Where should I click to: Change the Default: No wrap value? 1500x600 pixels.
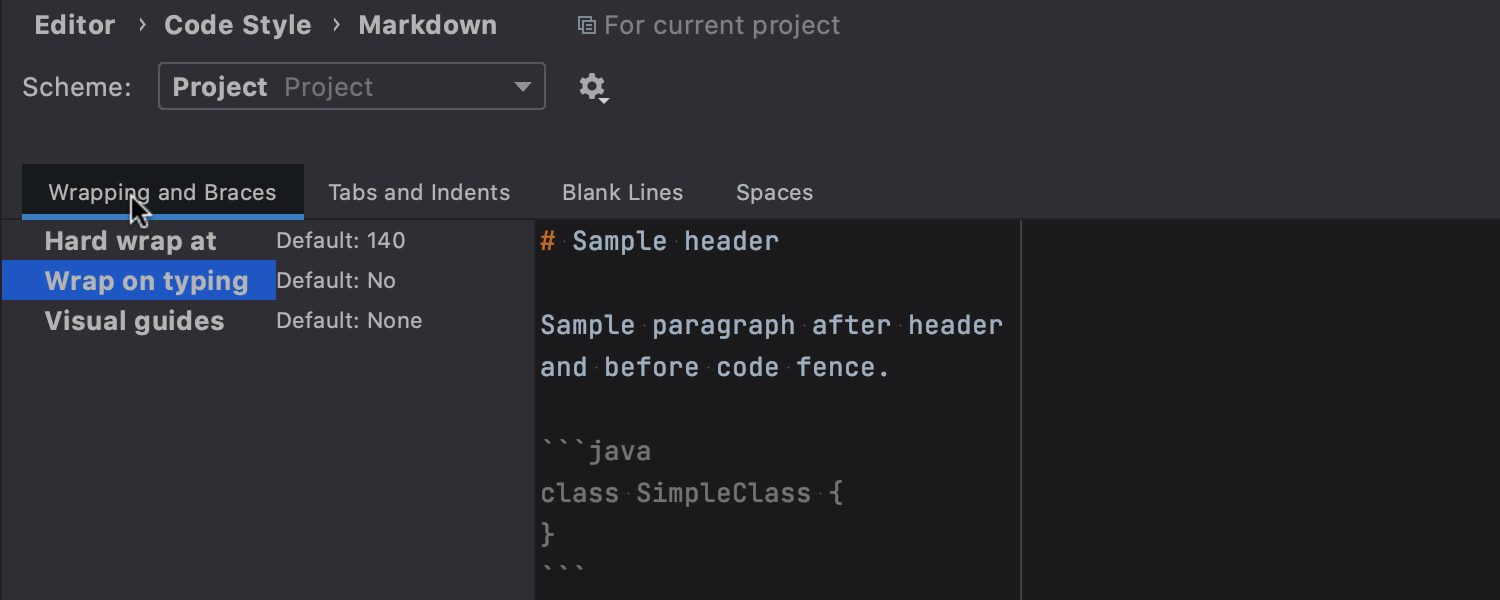[336, 281]
